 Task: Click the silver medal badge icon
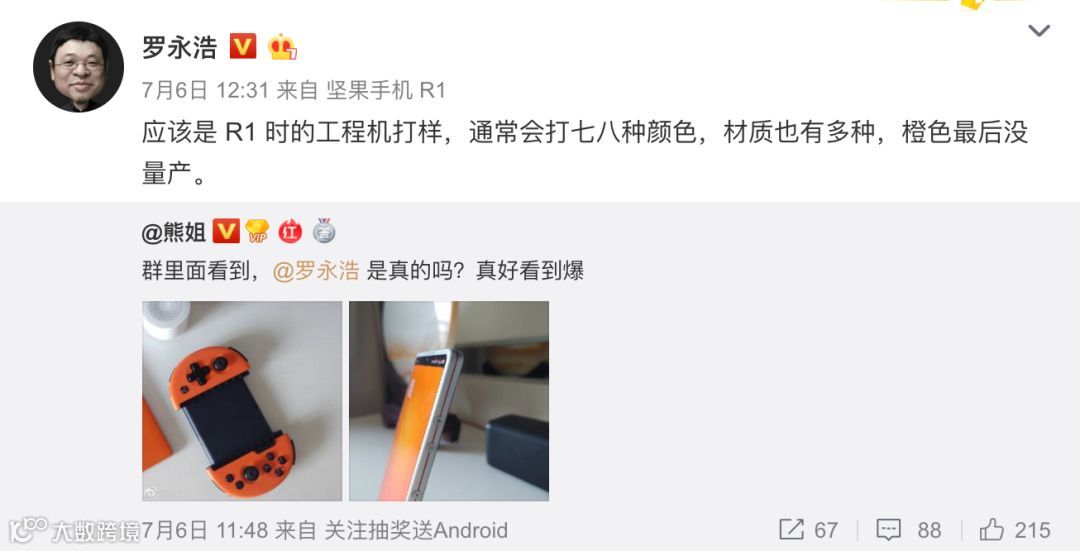[x=324, y=231]
